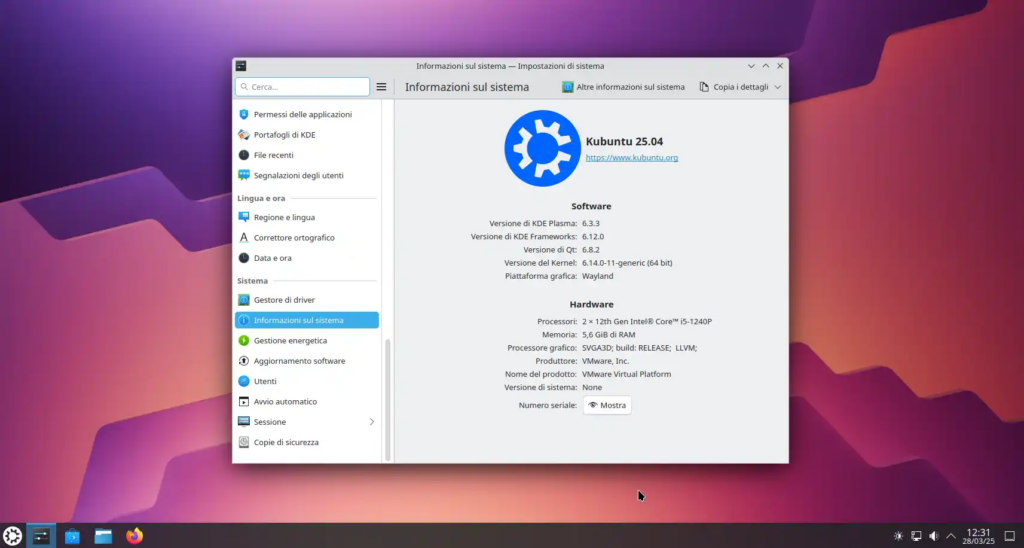
Task: Click the Gestione energetica green icon
Action: (244, 340)
